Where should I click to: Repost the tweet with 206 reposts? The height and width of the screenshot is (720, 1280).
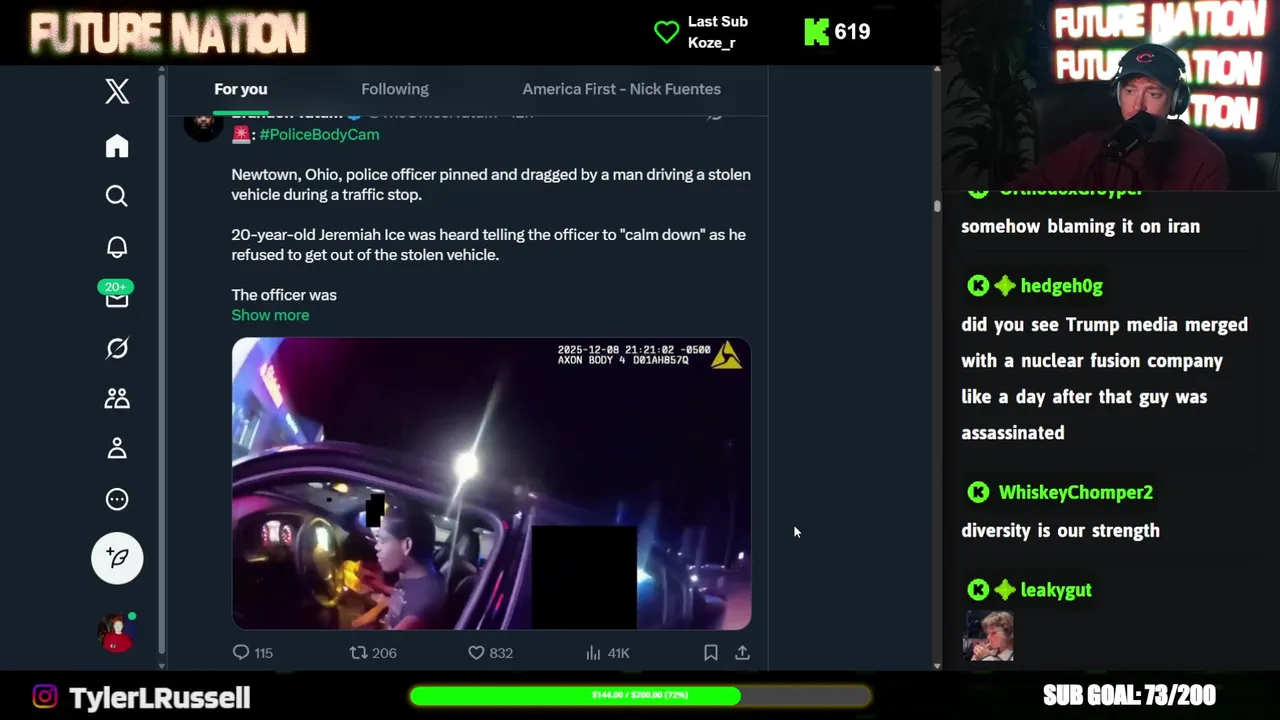coord(373,653)
